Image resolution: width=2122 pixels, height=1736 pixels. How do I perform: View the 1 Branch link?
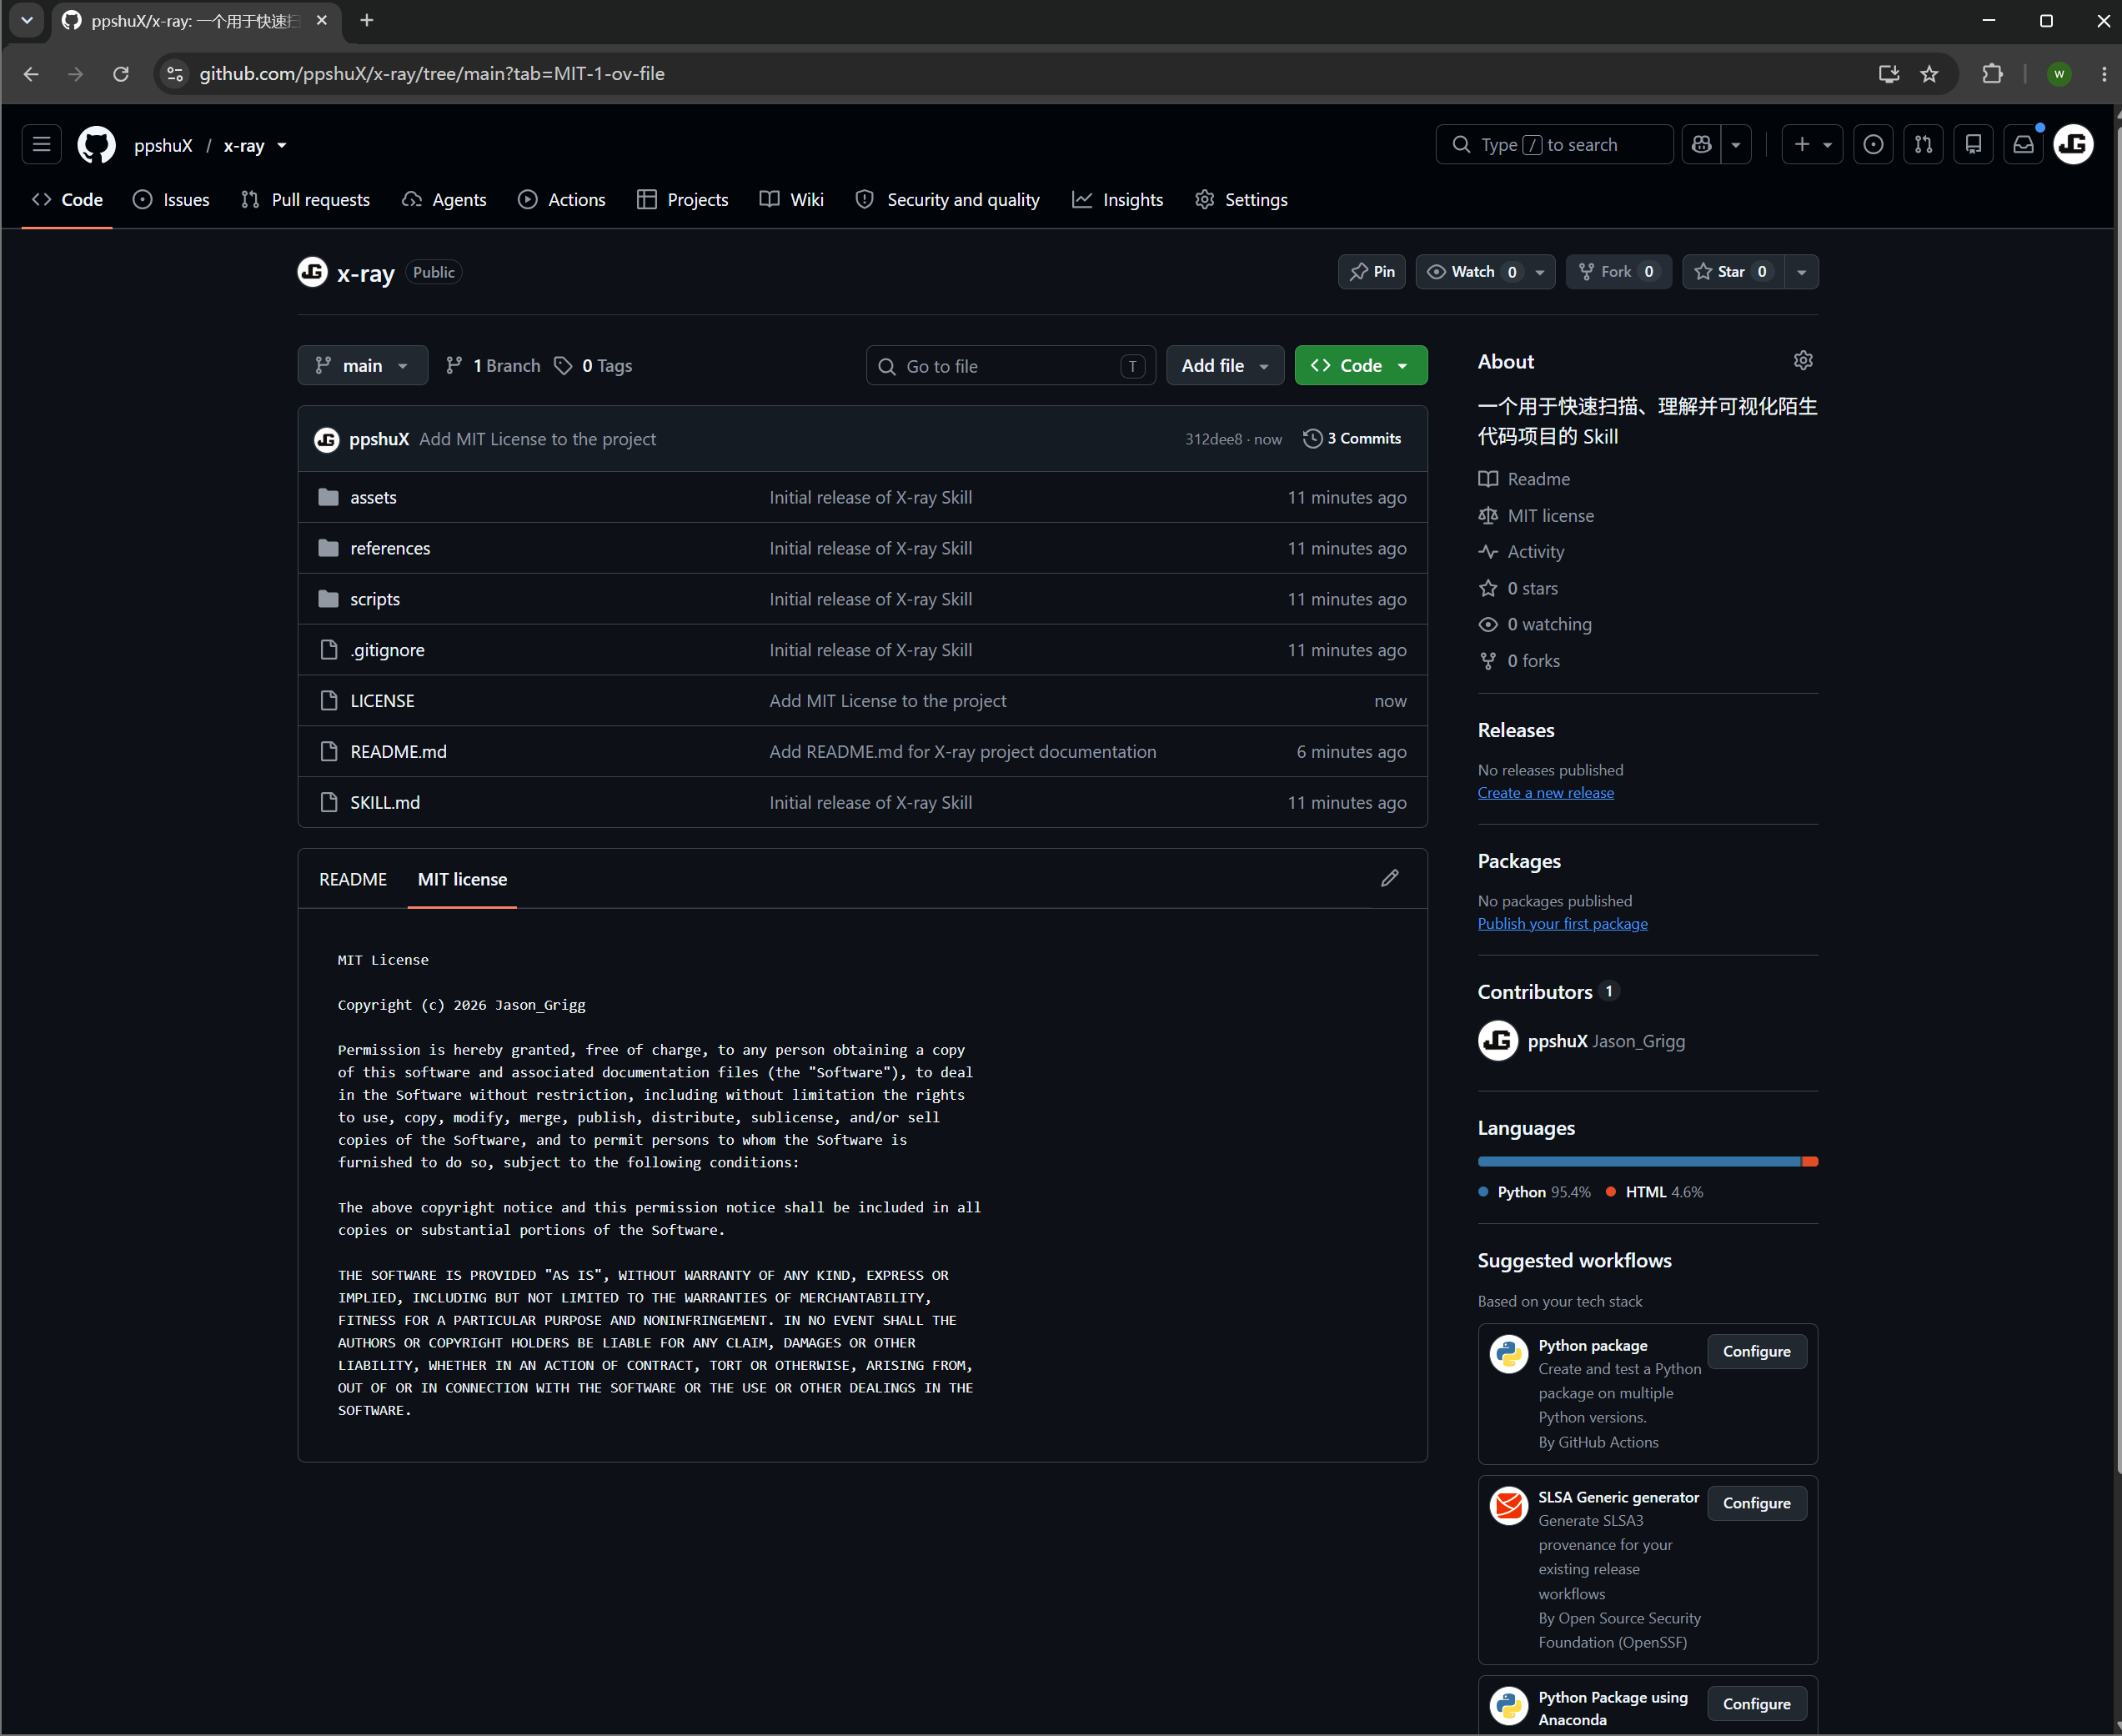tap(493, 366)
